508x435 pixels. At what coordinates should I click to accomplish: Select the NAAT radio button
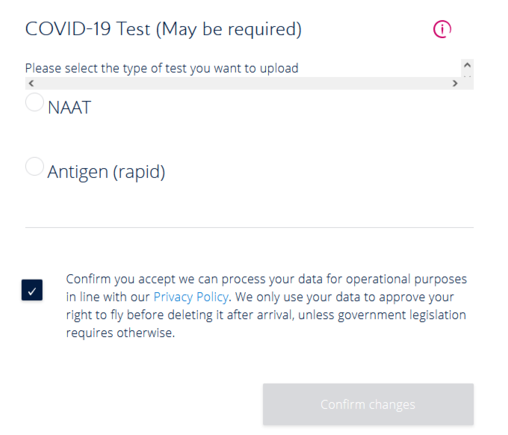point(34,102)
